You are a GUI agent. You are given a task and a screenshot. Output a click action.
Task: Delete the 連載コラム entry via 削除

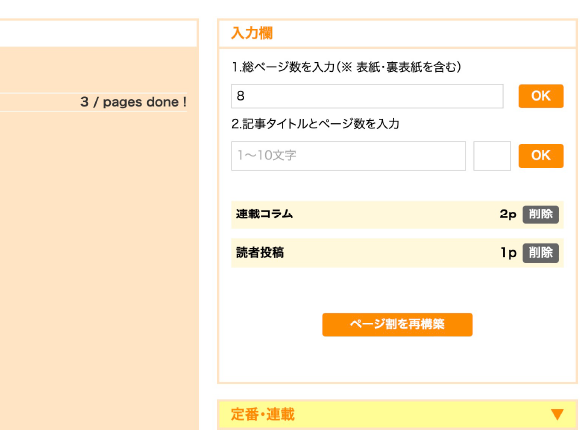tap(541, 214)
